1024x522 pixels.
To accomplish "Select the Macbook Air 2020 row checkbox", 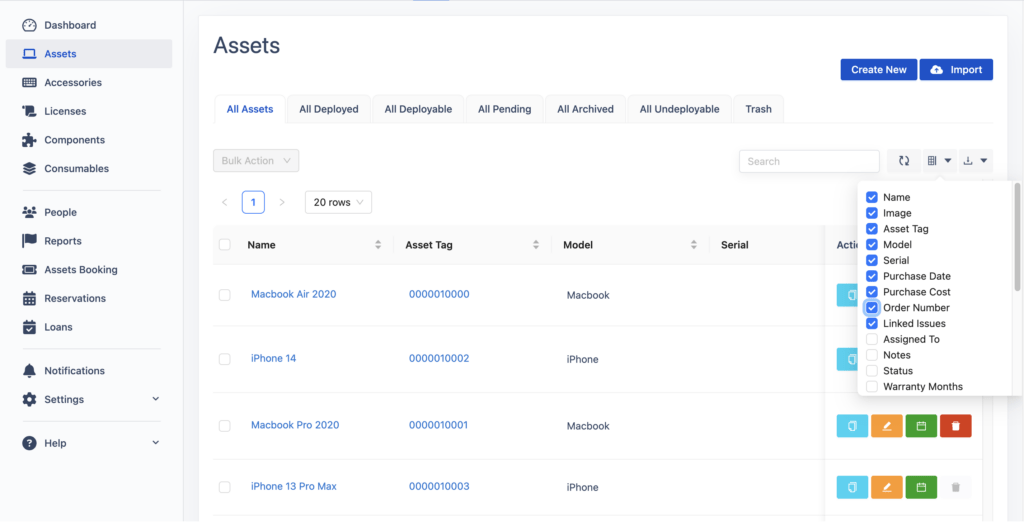I will click(225, 295).
